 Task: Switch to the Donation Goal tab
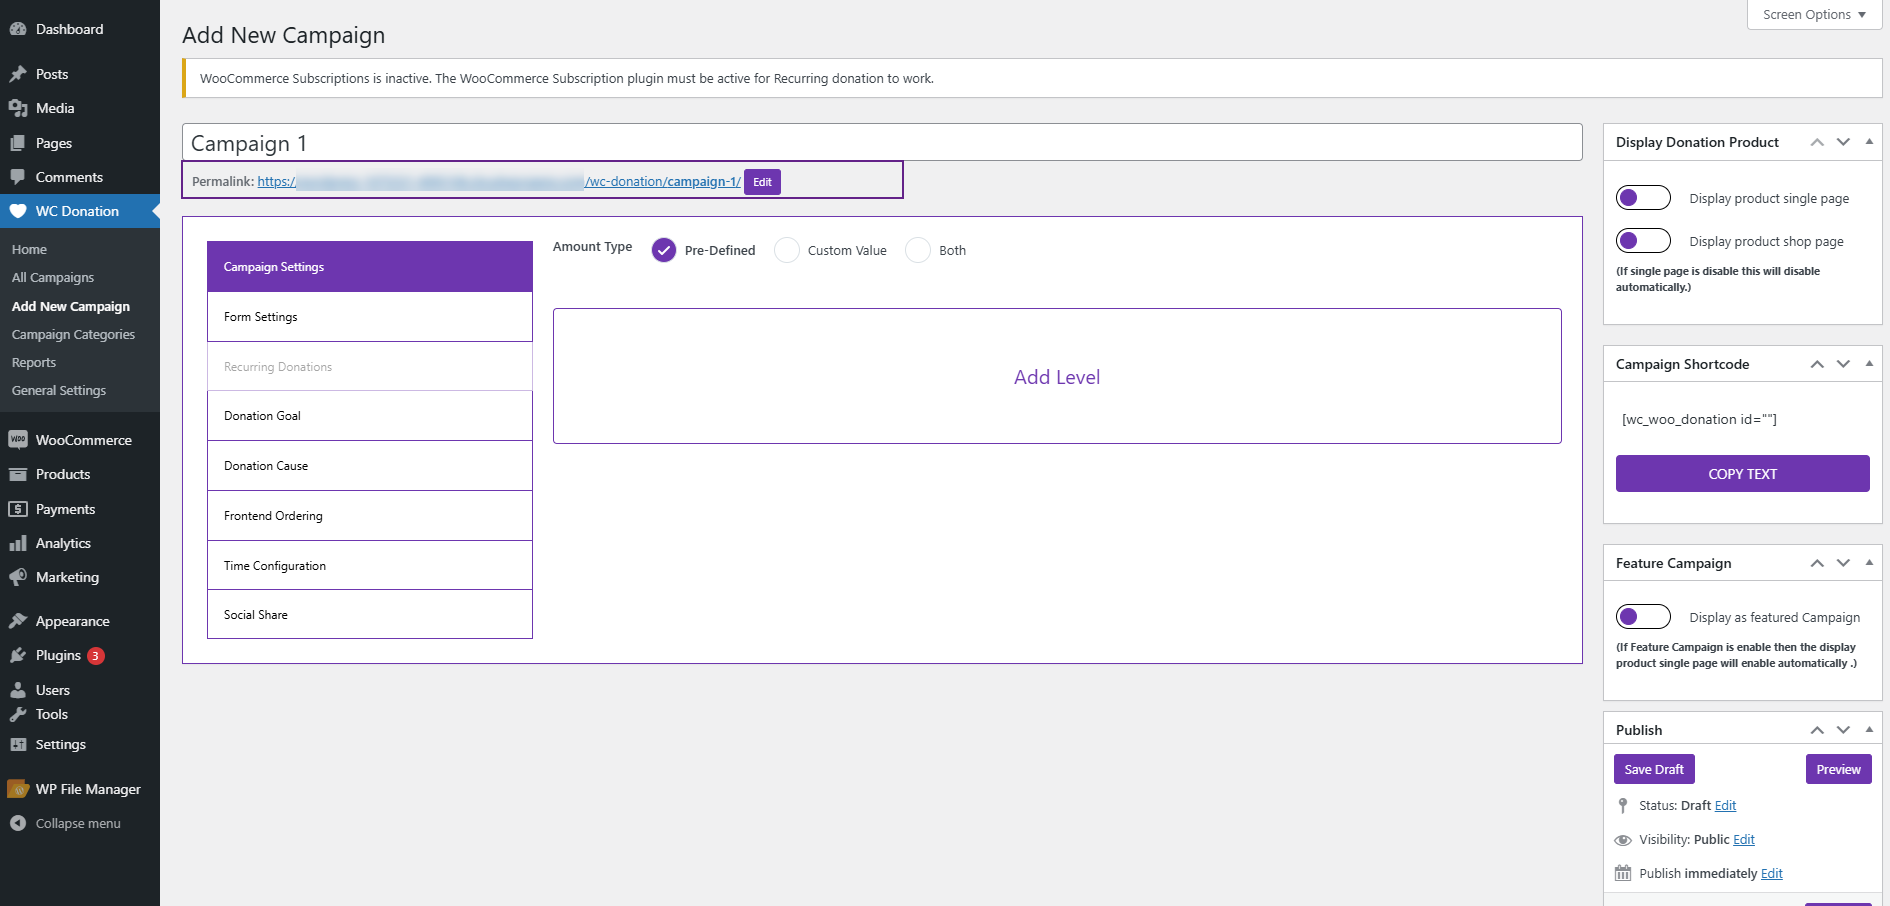[x=369, y=416]
